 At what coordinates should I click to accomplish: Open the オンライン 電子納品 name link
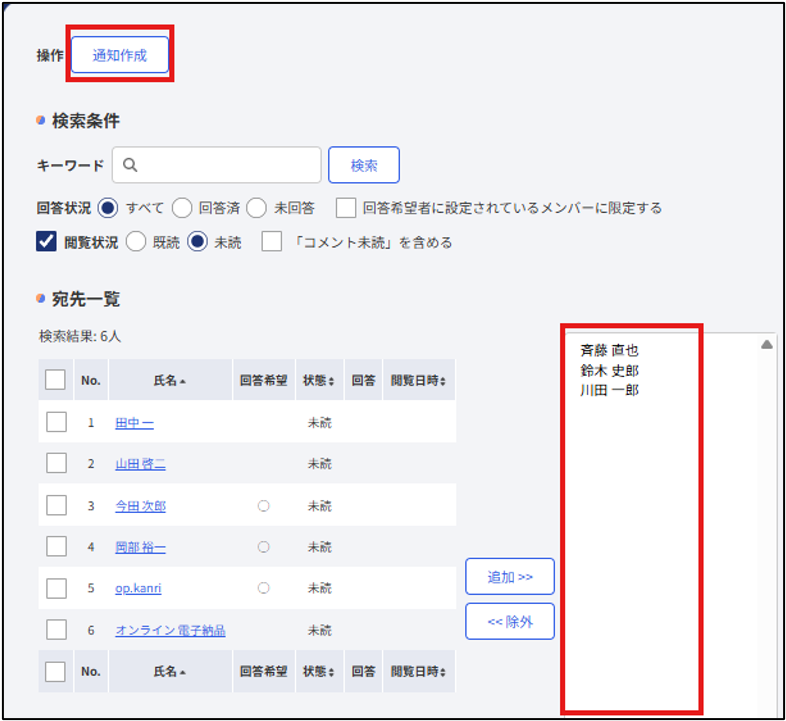[170, 630]
